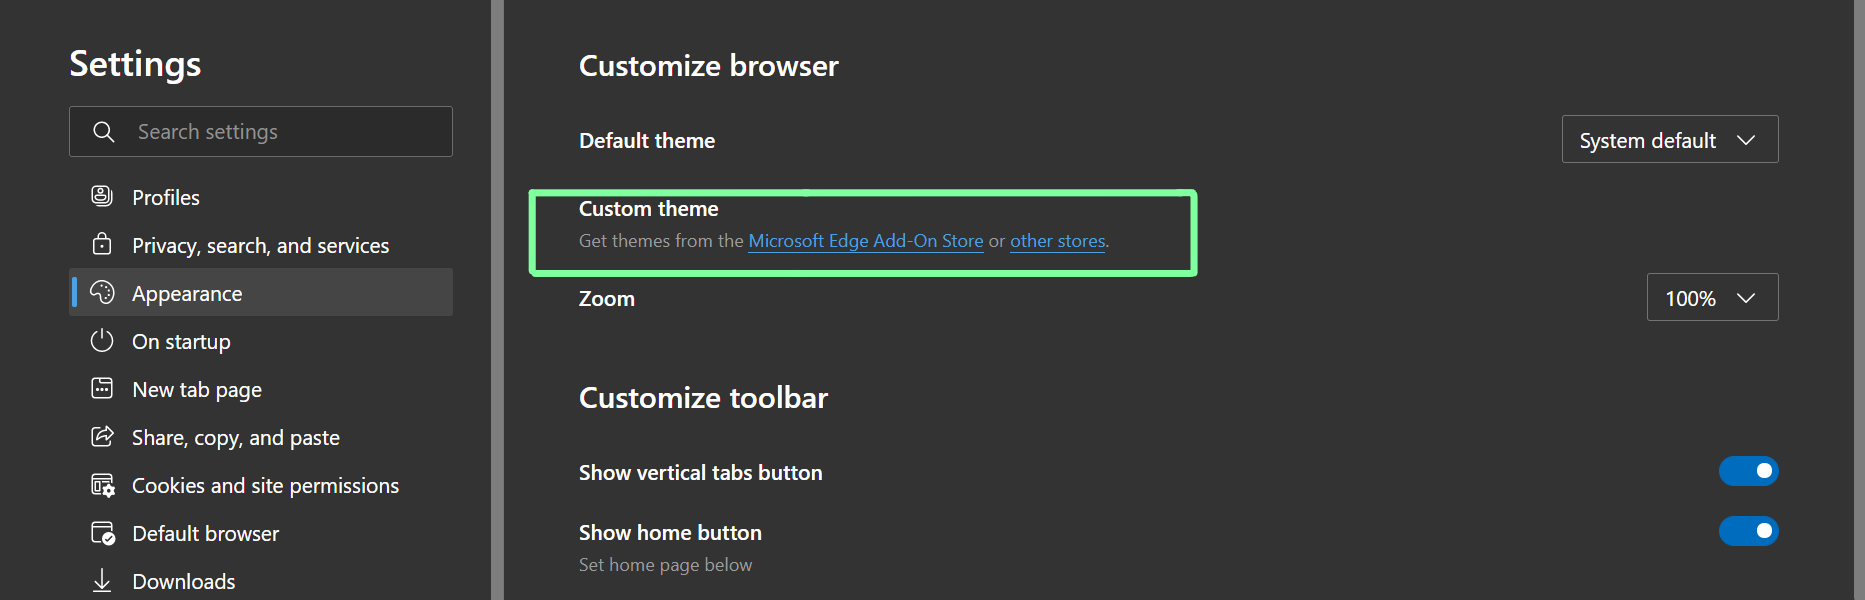Click the other stores link
Image resolution: width=1865 pixels, height=600 pixels.
pos(1057,240)
